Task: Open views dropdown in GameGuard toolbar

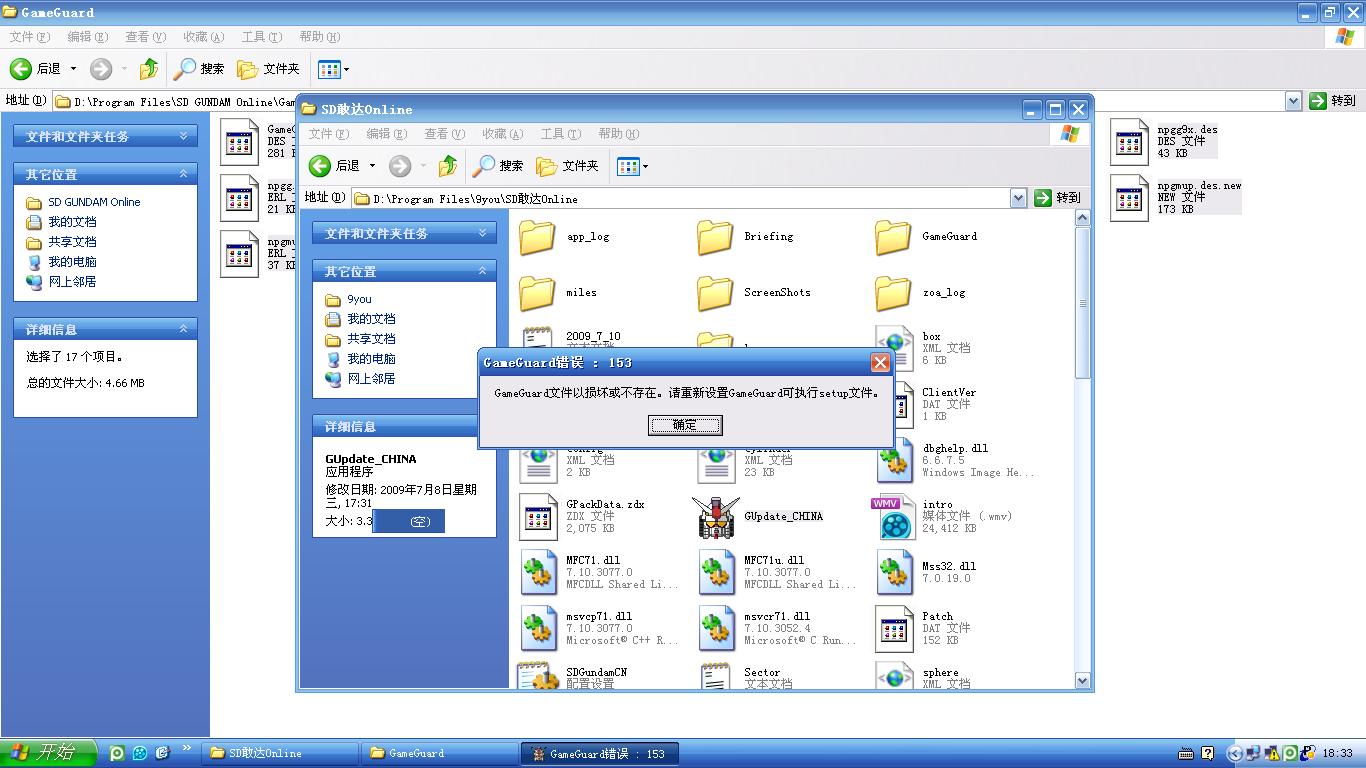Action: [346, 70]
